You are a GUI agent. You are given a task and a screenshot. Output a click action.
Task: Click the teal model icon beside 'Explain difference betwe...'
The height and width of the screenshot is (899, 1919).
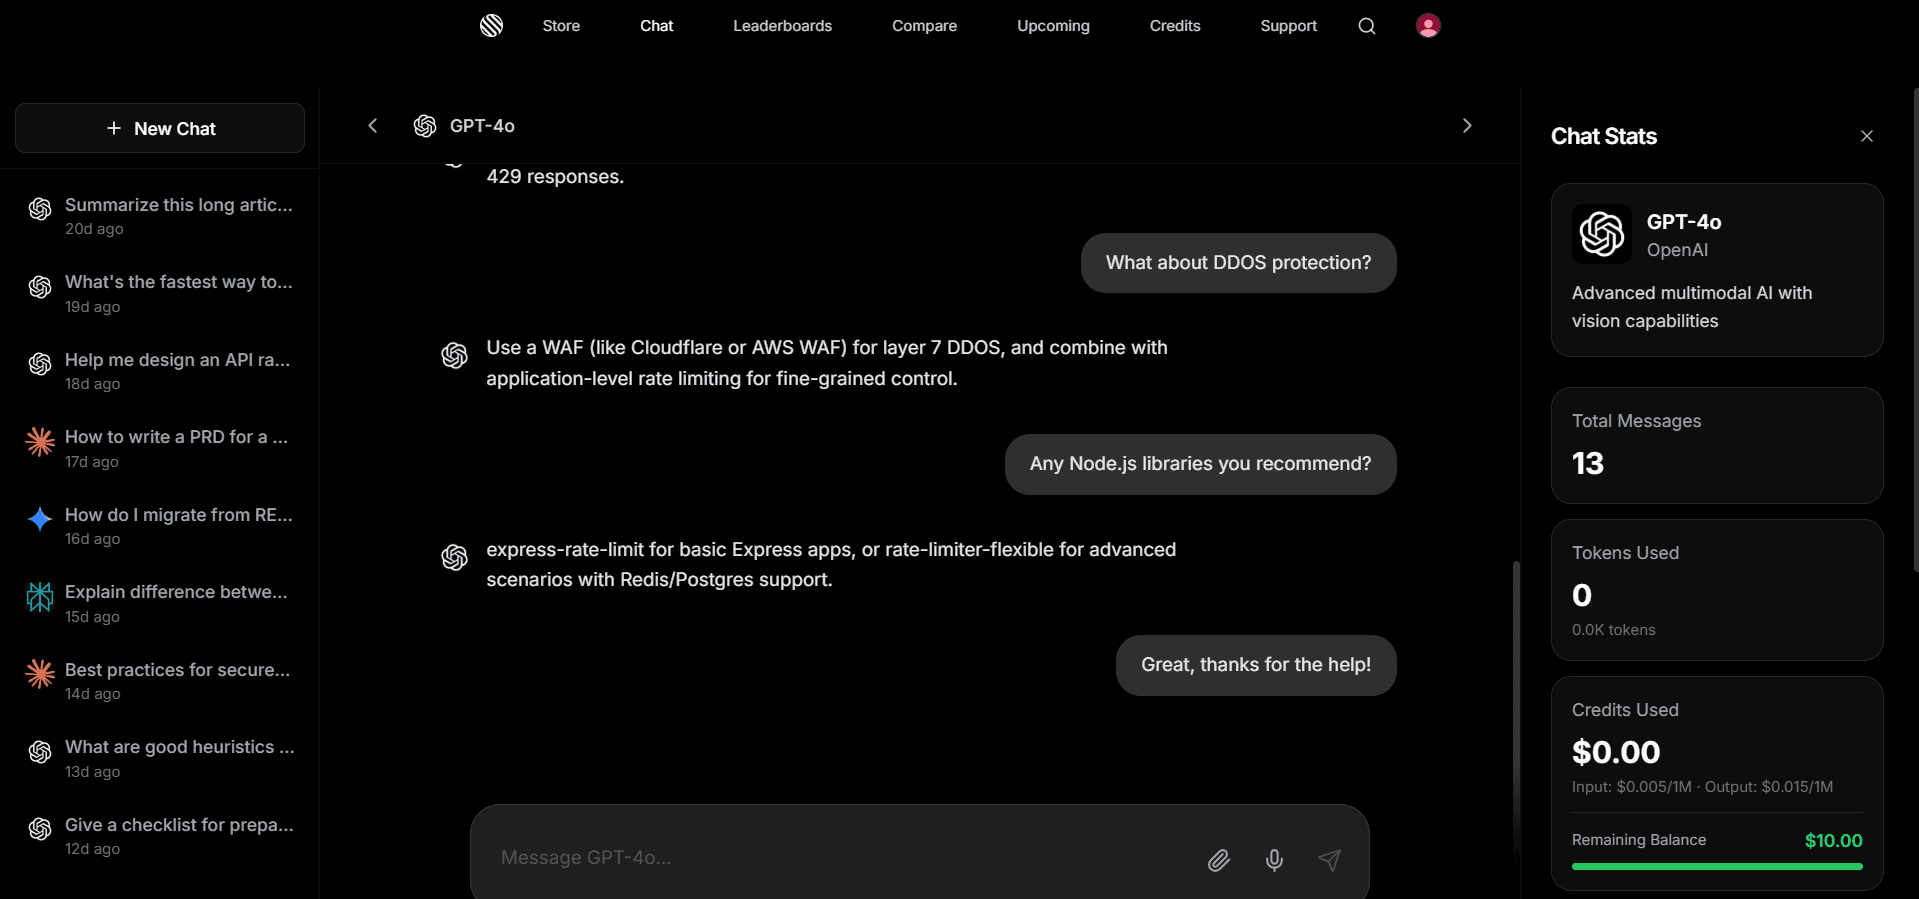pyautogui.click(x=40, y=597)
